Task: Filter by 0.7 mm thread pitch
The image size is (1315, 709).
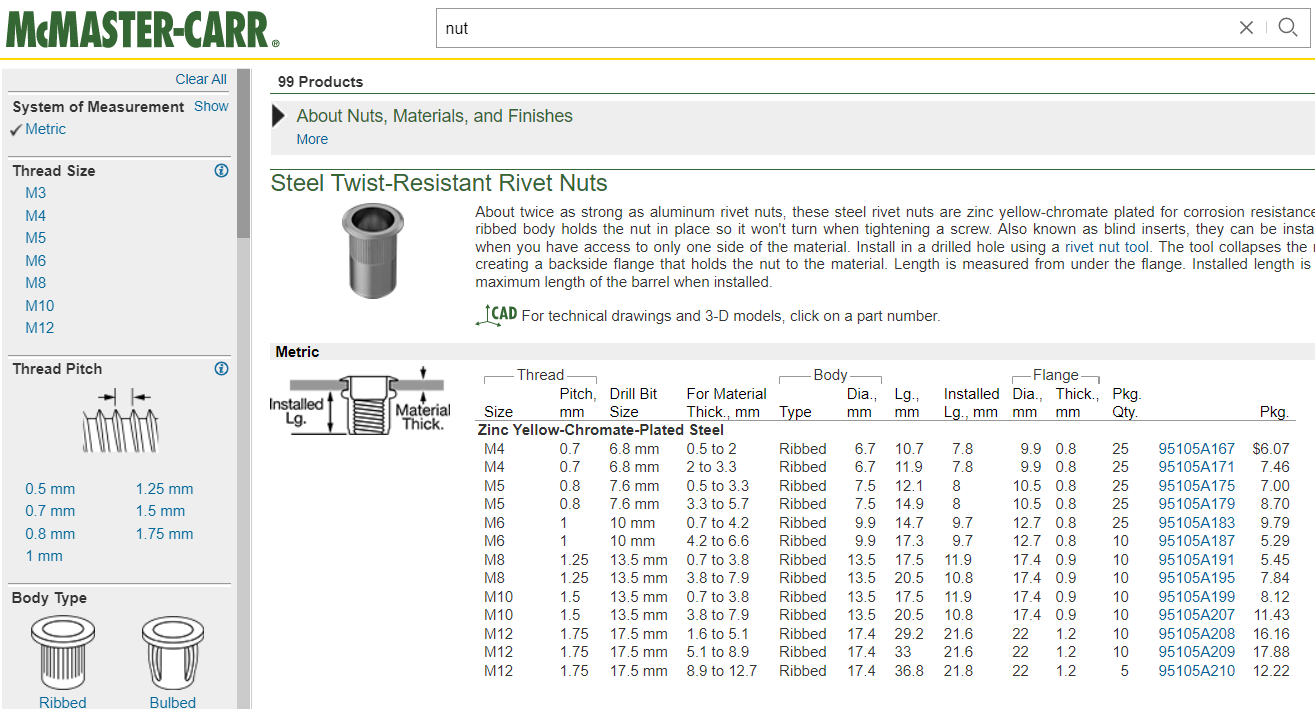Action: pyautogui.click(x=50, y=511)
